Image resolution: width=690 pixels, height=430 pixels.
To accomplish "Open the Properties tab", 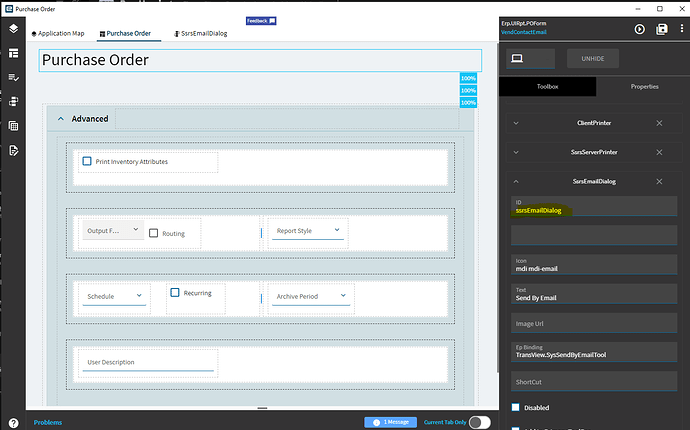I will (644, 87).
